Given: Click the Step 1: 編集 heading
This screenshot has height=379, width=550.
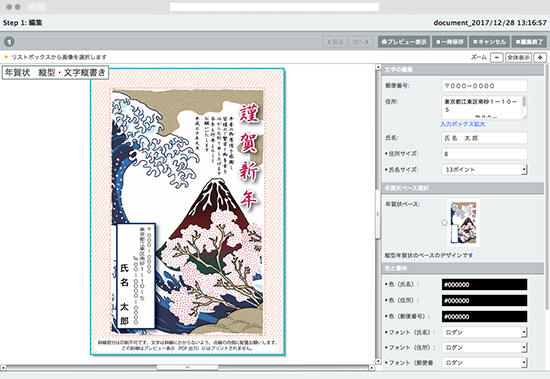Looking at the screenshot, I should coord(22,23).
